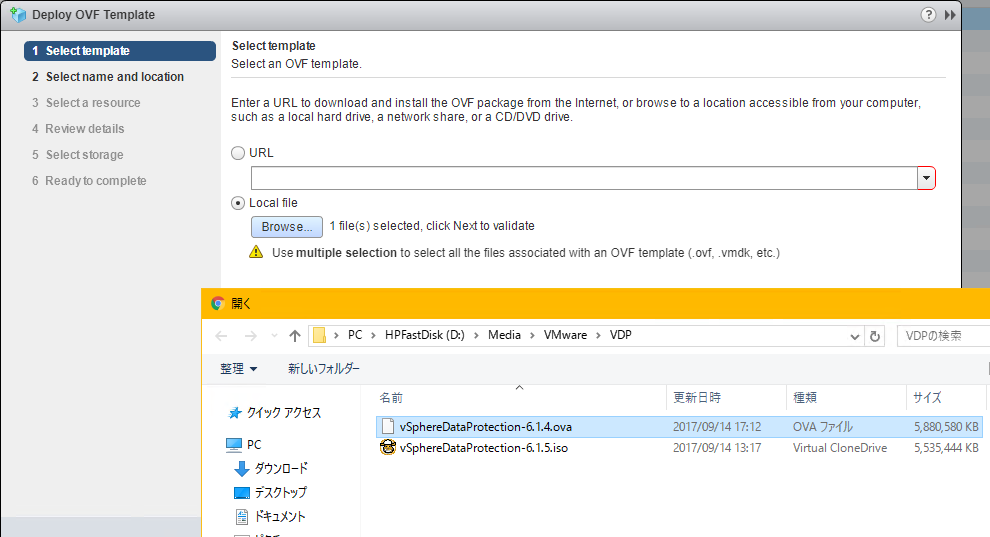Click step 3 Select a resource
This screenshot has width=990, height=537.
tap(86, 102)
